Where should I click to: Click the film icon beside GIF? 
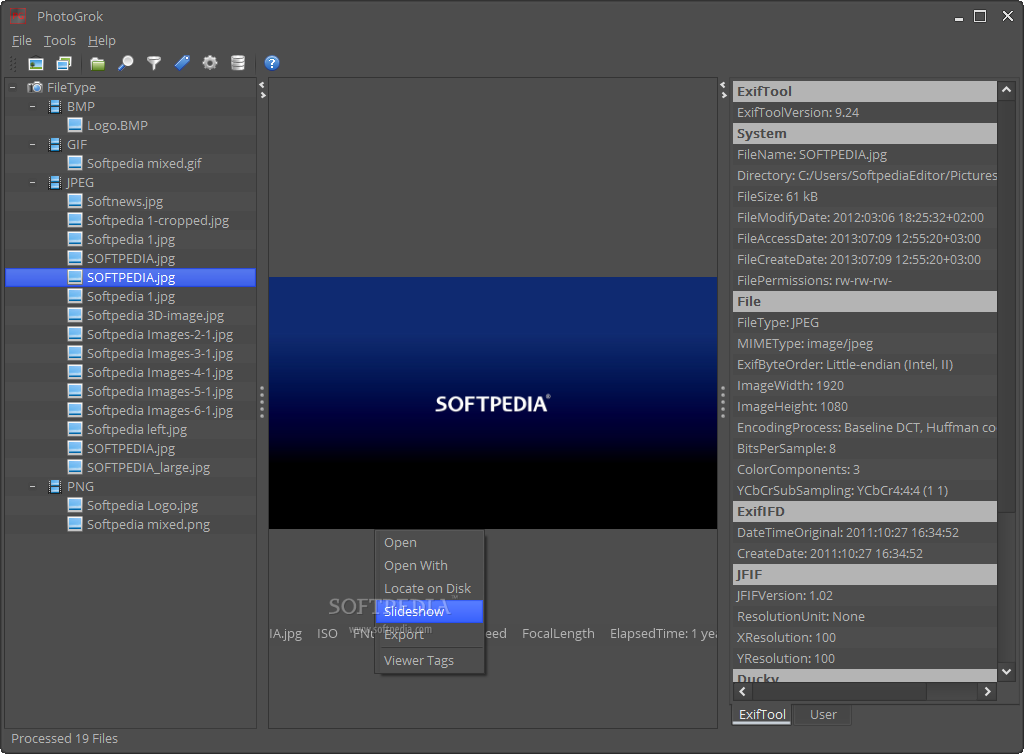56,144
